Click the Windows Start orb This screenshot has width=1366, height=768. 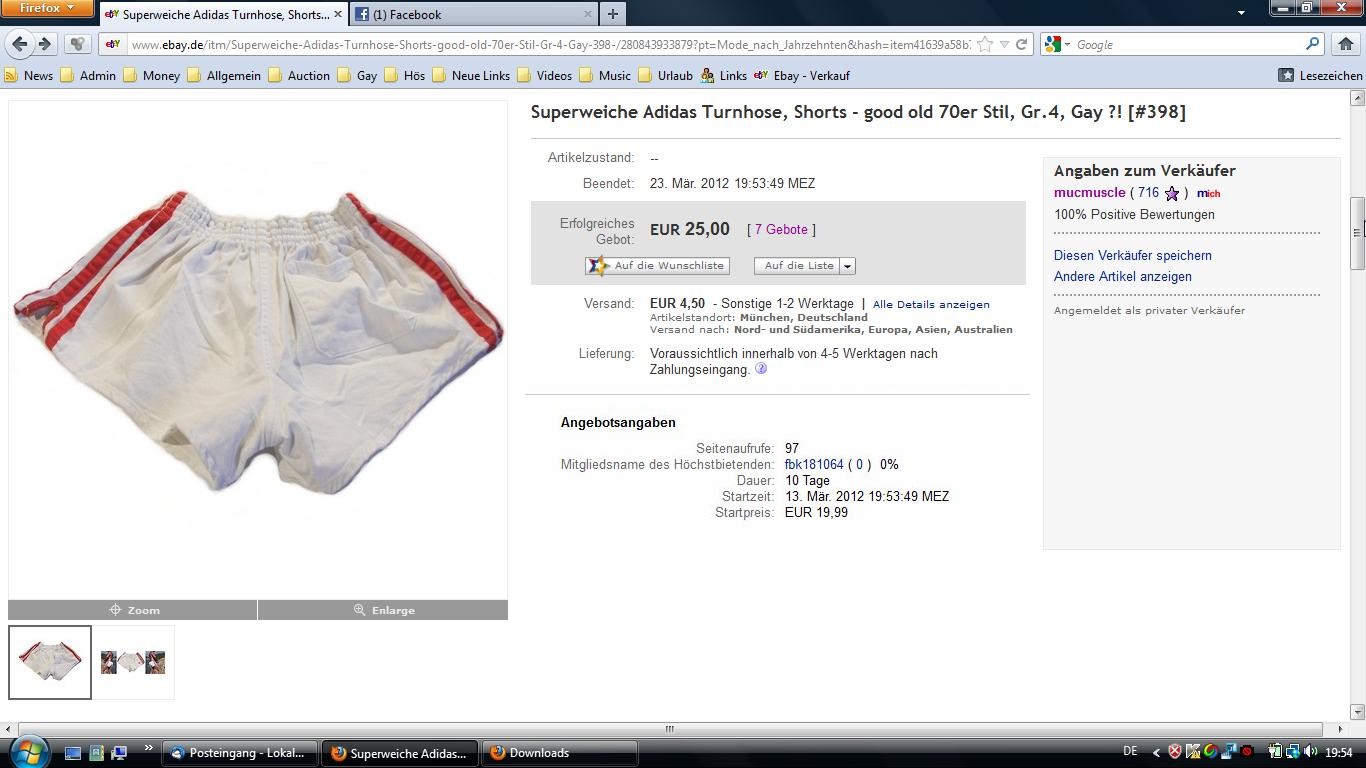[x=27, y=752]
